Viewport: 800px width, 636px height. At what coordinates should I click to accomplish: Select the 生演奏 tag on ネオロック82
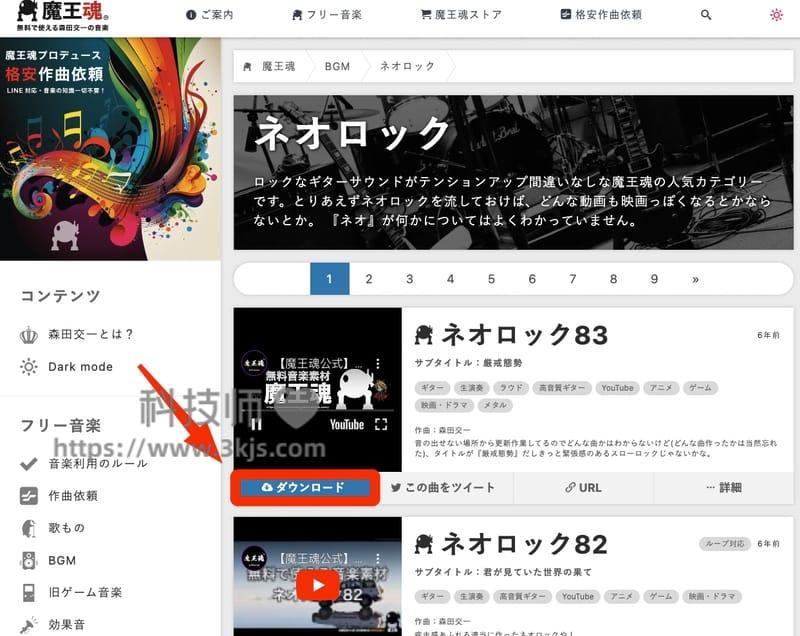point(471,596)
